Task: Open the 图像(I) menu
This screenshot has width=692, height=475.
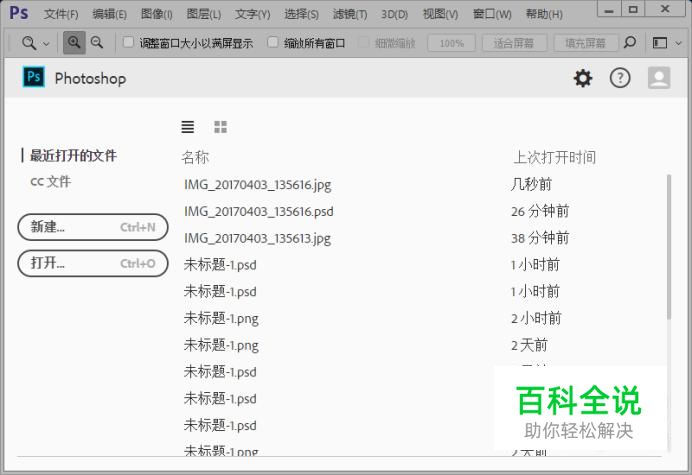Action: click(157, 14)
